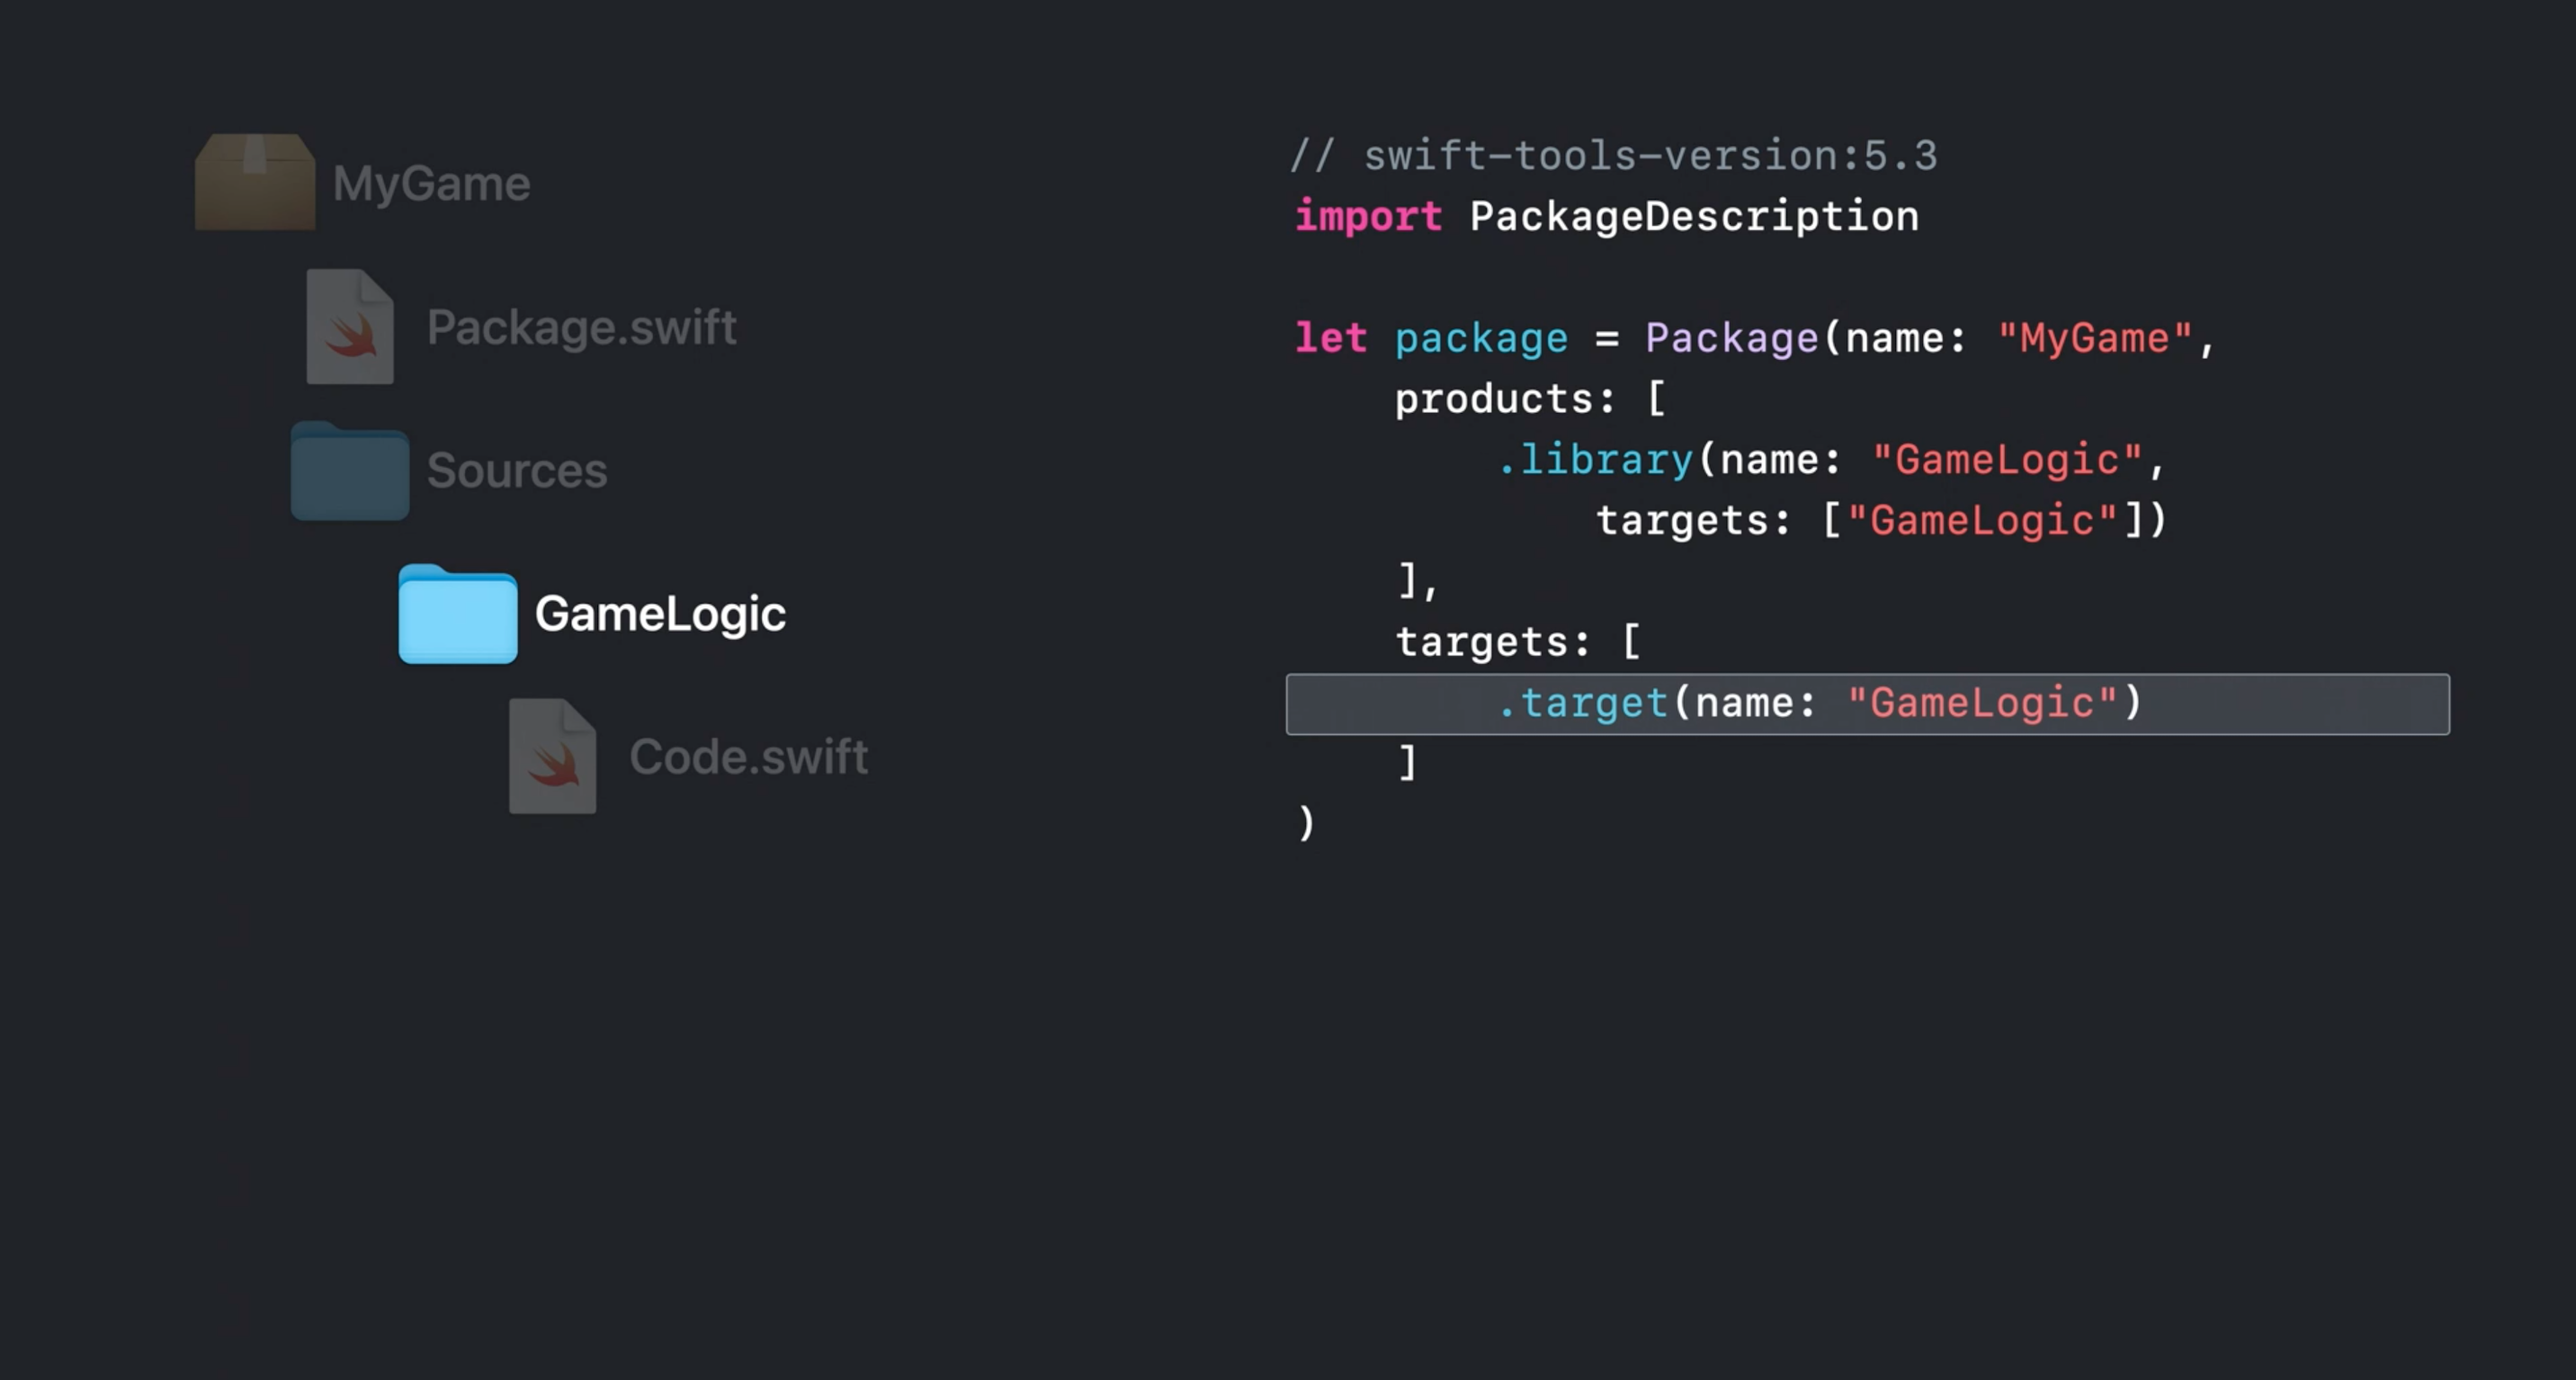Click the "MyGame" string literal

[x=2095, y=338]
